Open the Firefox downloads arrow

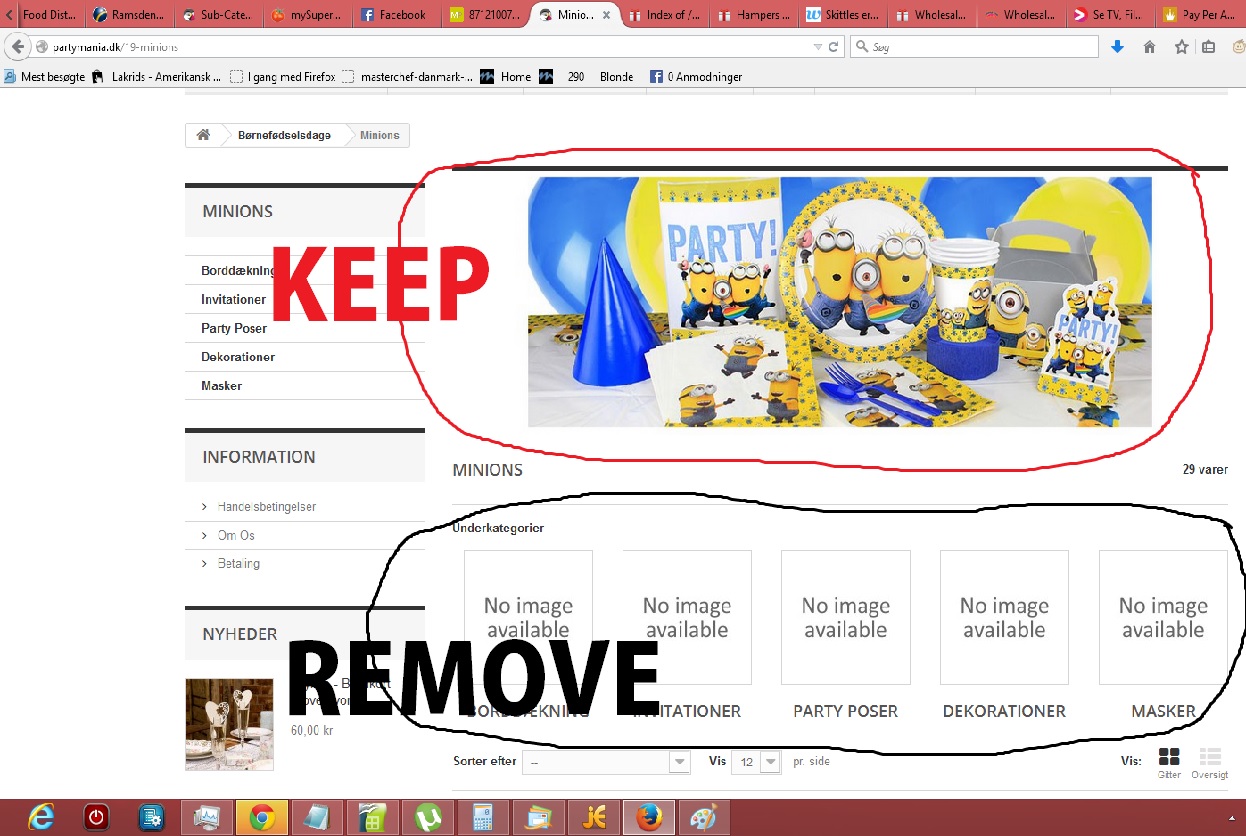(1118, 47)
